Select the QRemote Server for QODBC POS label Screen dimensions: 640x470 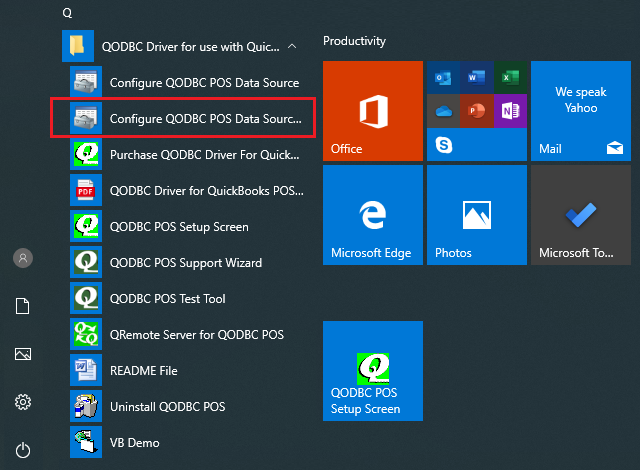(x=197, y=335)
